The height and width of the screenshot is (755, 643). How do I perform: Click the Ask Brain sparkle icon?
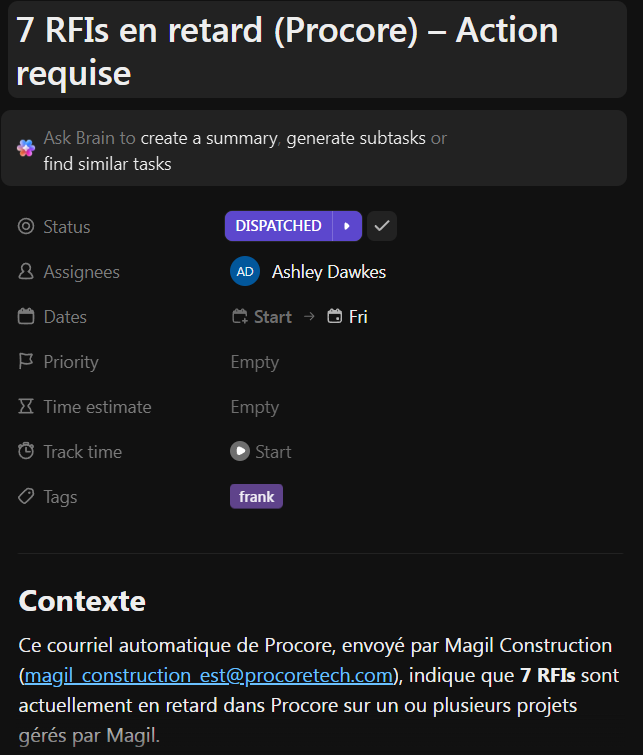click(x=26, y=148)
